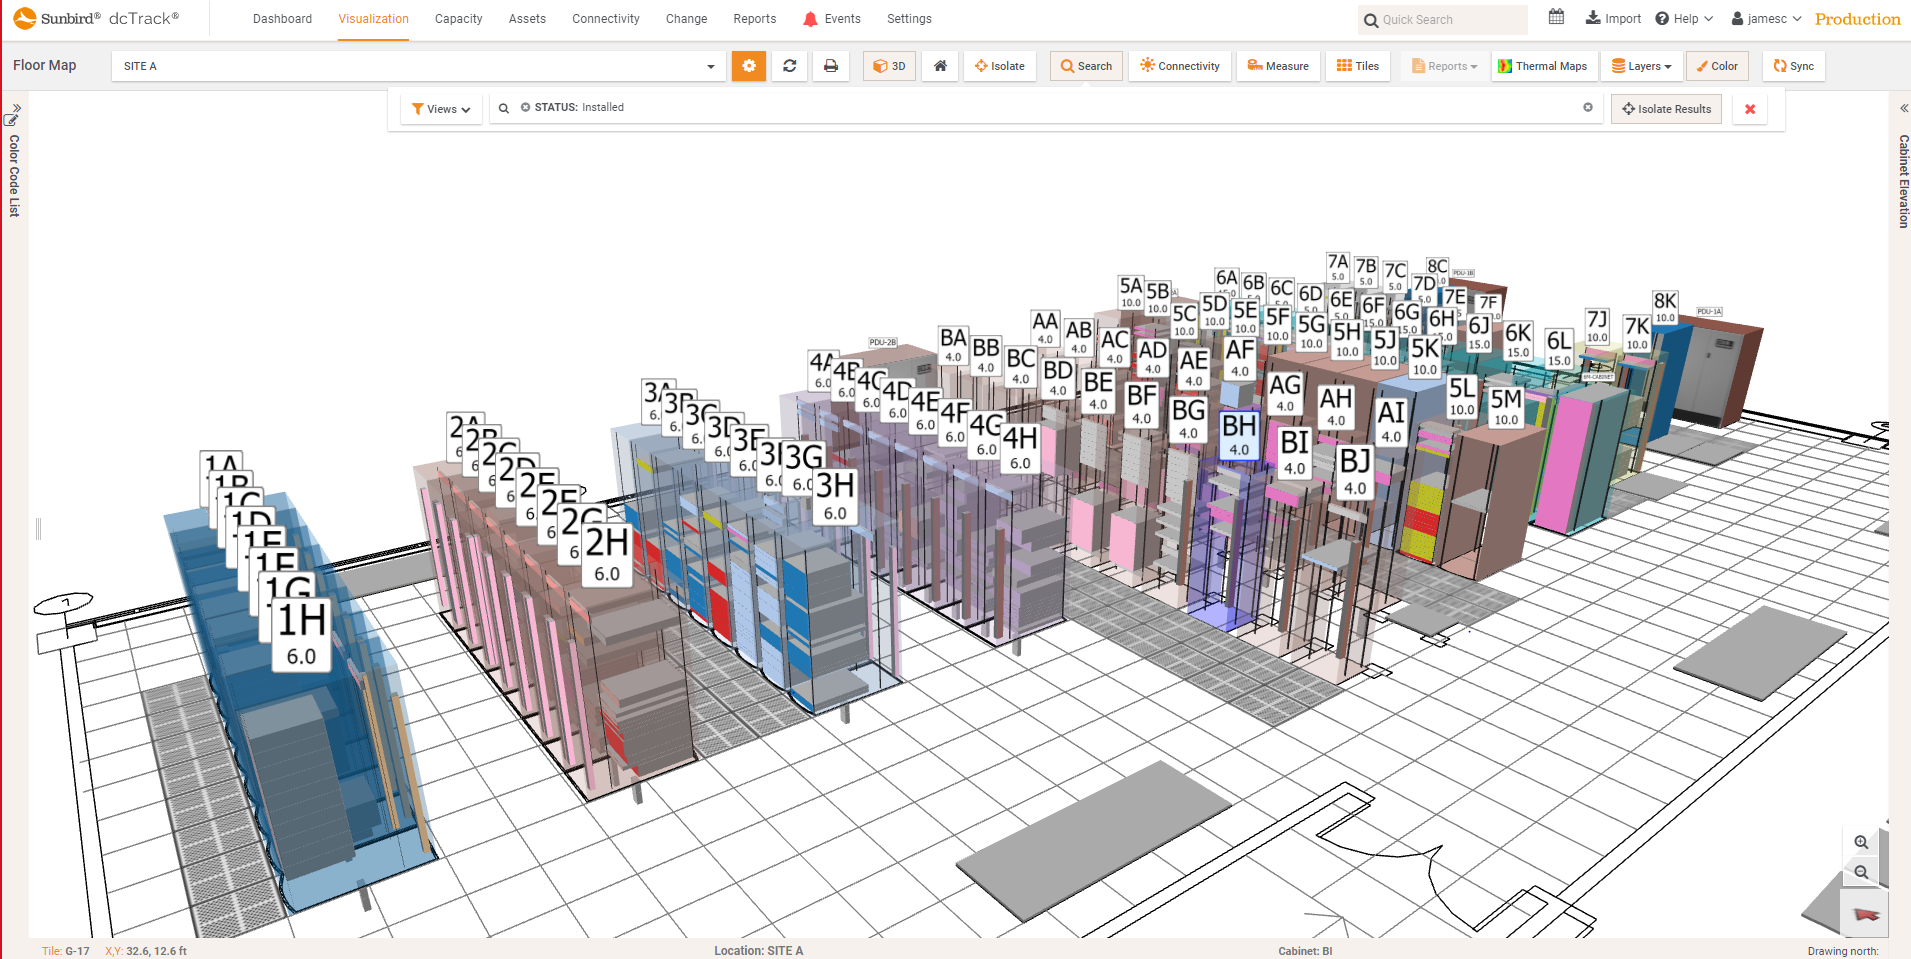Open the Views filter dropdown
The width and height of the screenshot is (1911, 959).
pyautogui.click(x=440, y=108)
